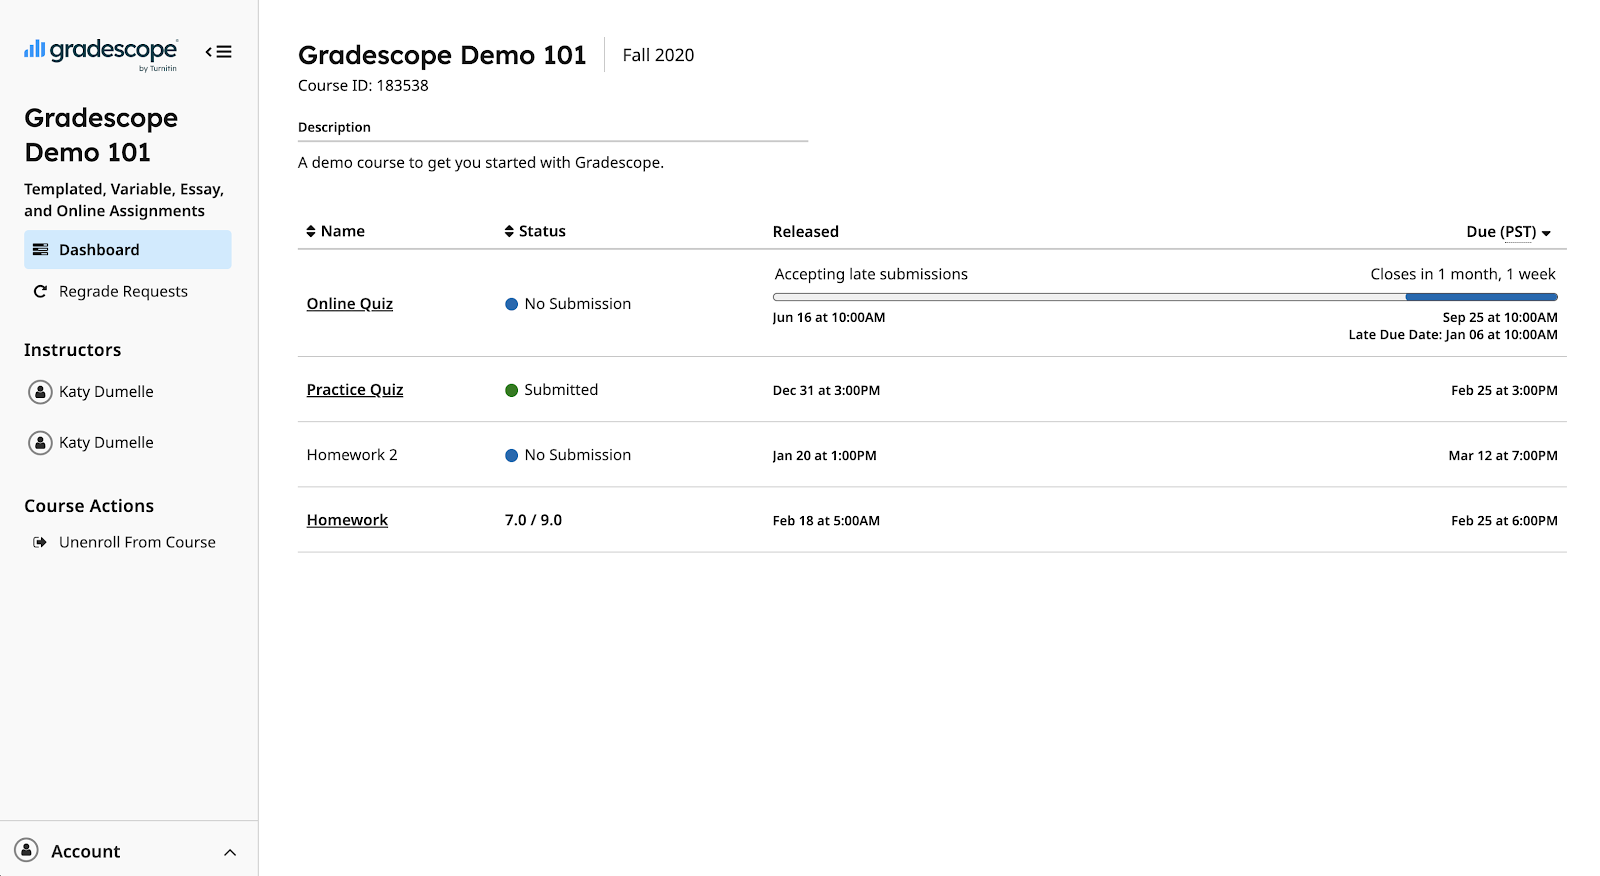This screenshot has width=1600, height=876.
Task: Click due date Sep 25 at 10:00AM
Action: pos(1500,318)
